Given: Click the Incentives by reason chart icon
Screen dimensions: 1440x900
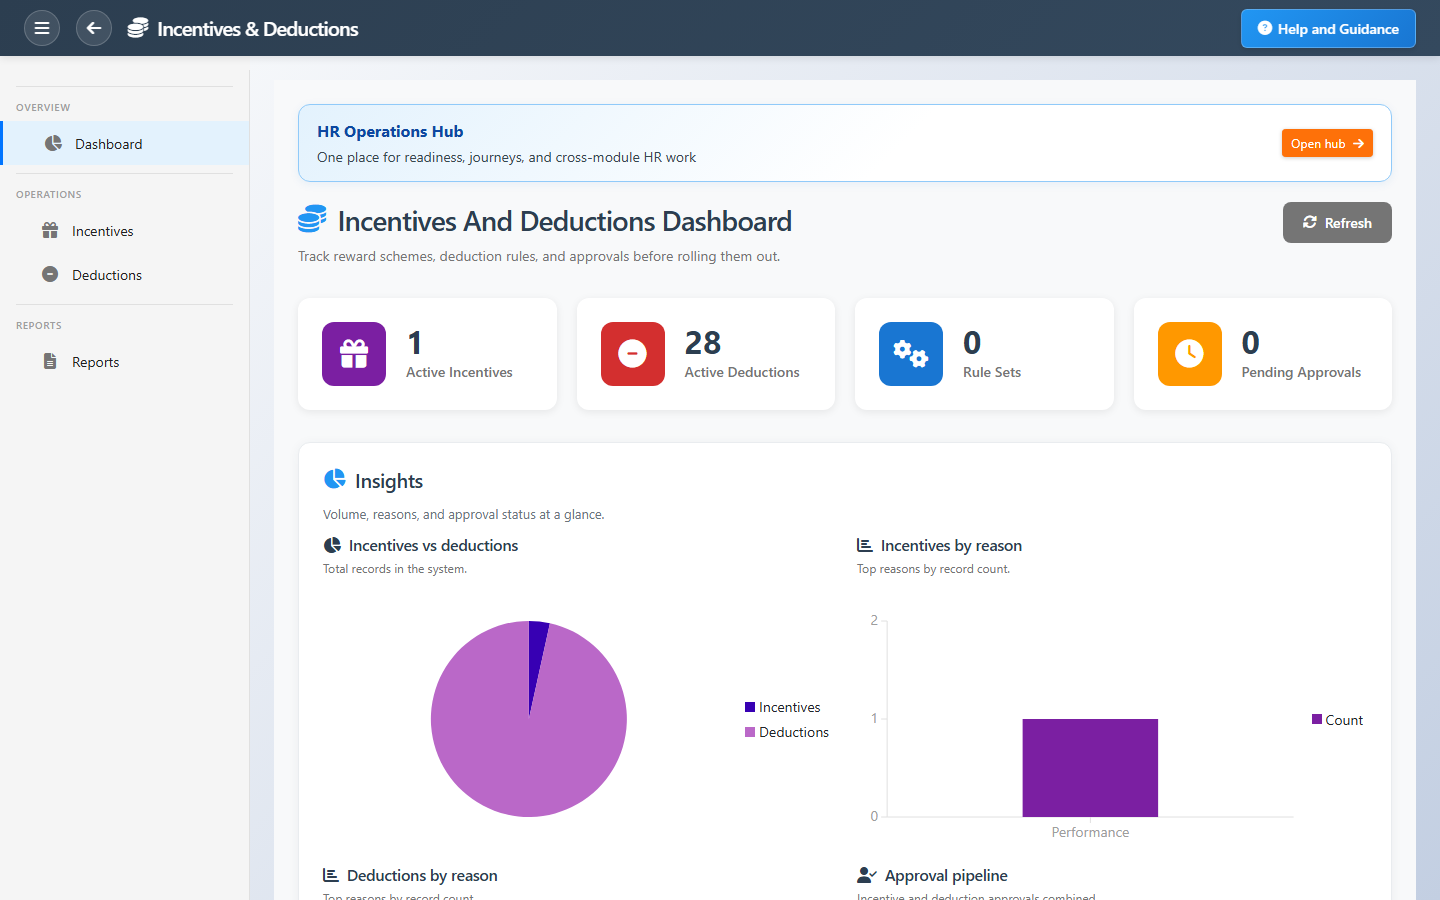Looking at the screenshot, I should (x=865, y=545).
